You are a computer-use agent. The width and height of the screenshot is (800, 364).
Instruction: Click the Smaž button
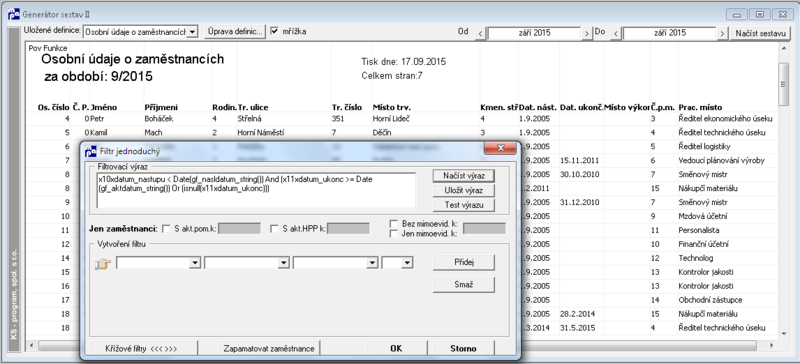pyautogui.click(x=463, y=285)
